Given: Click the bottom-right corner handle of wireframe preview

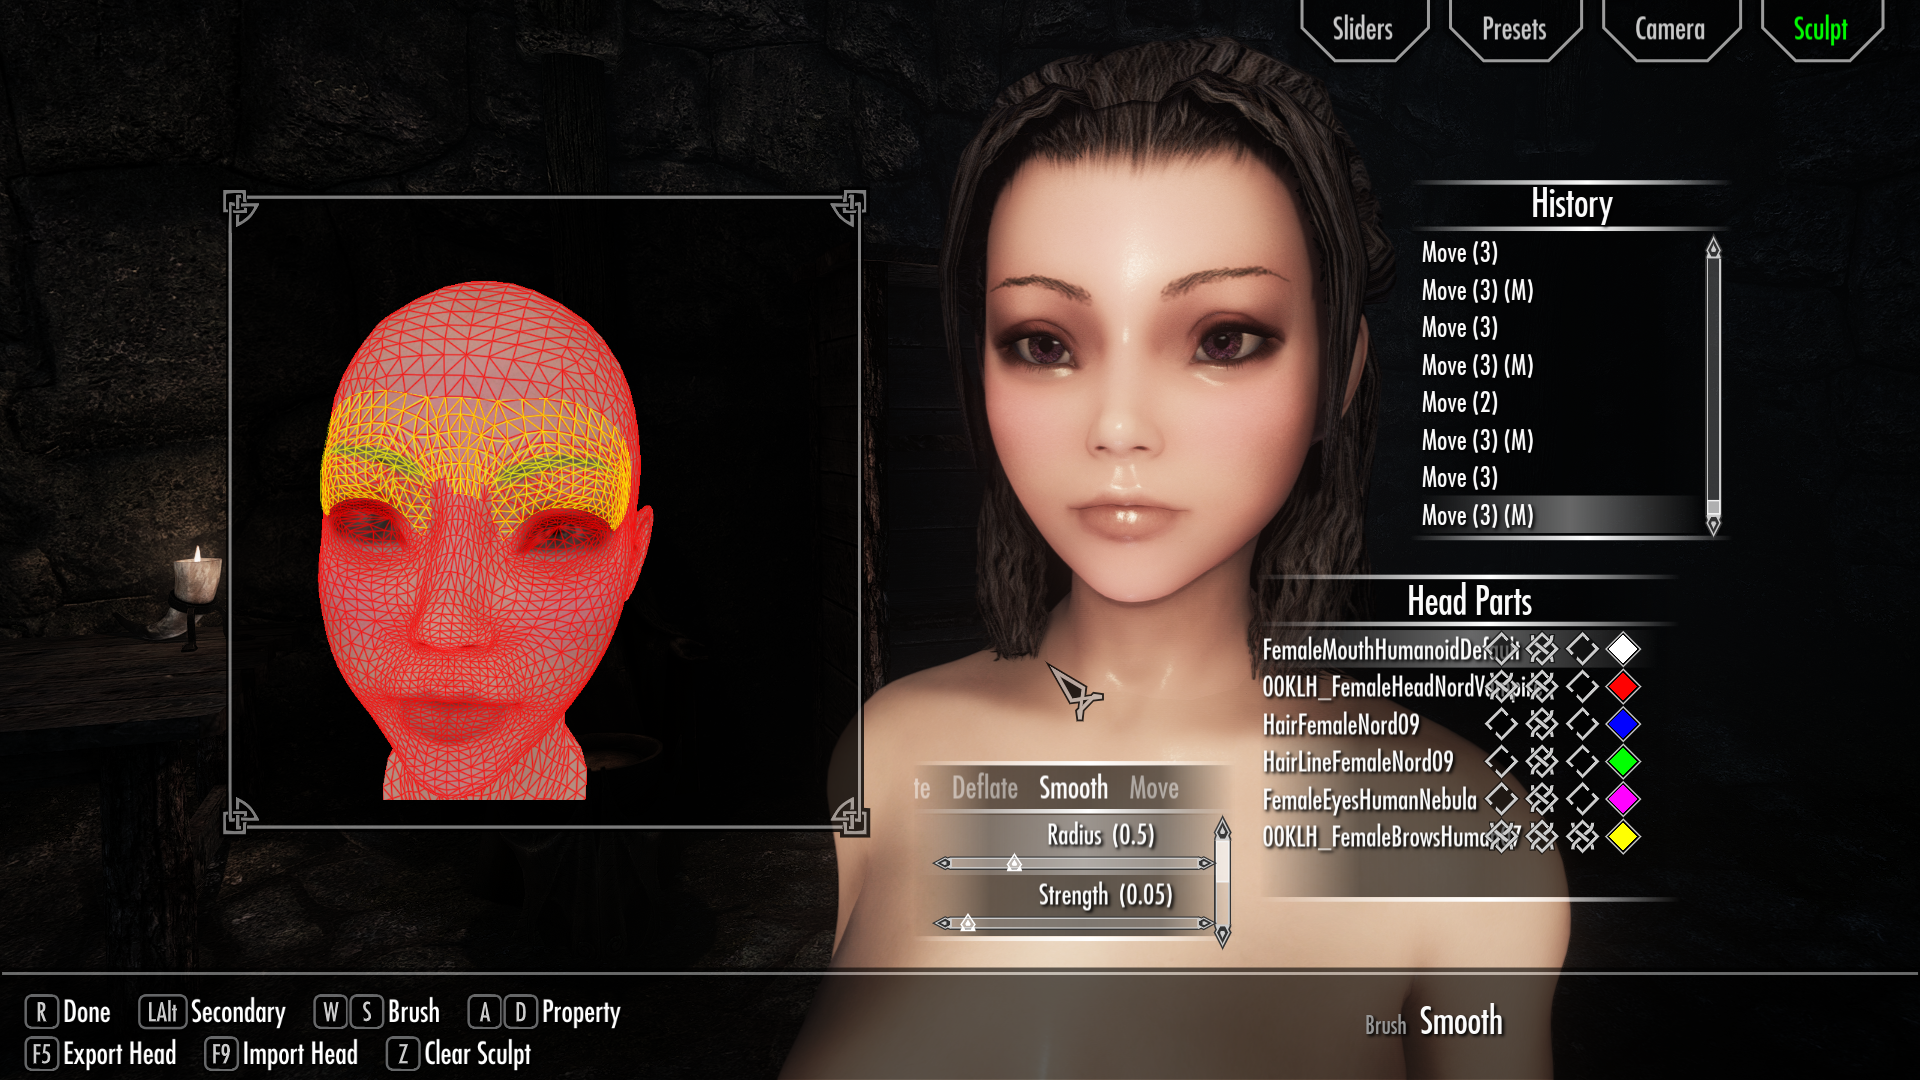Looking at the screenshot, I should (x=850, y=816).
